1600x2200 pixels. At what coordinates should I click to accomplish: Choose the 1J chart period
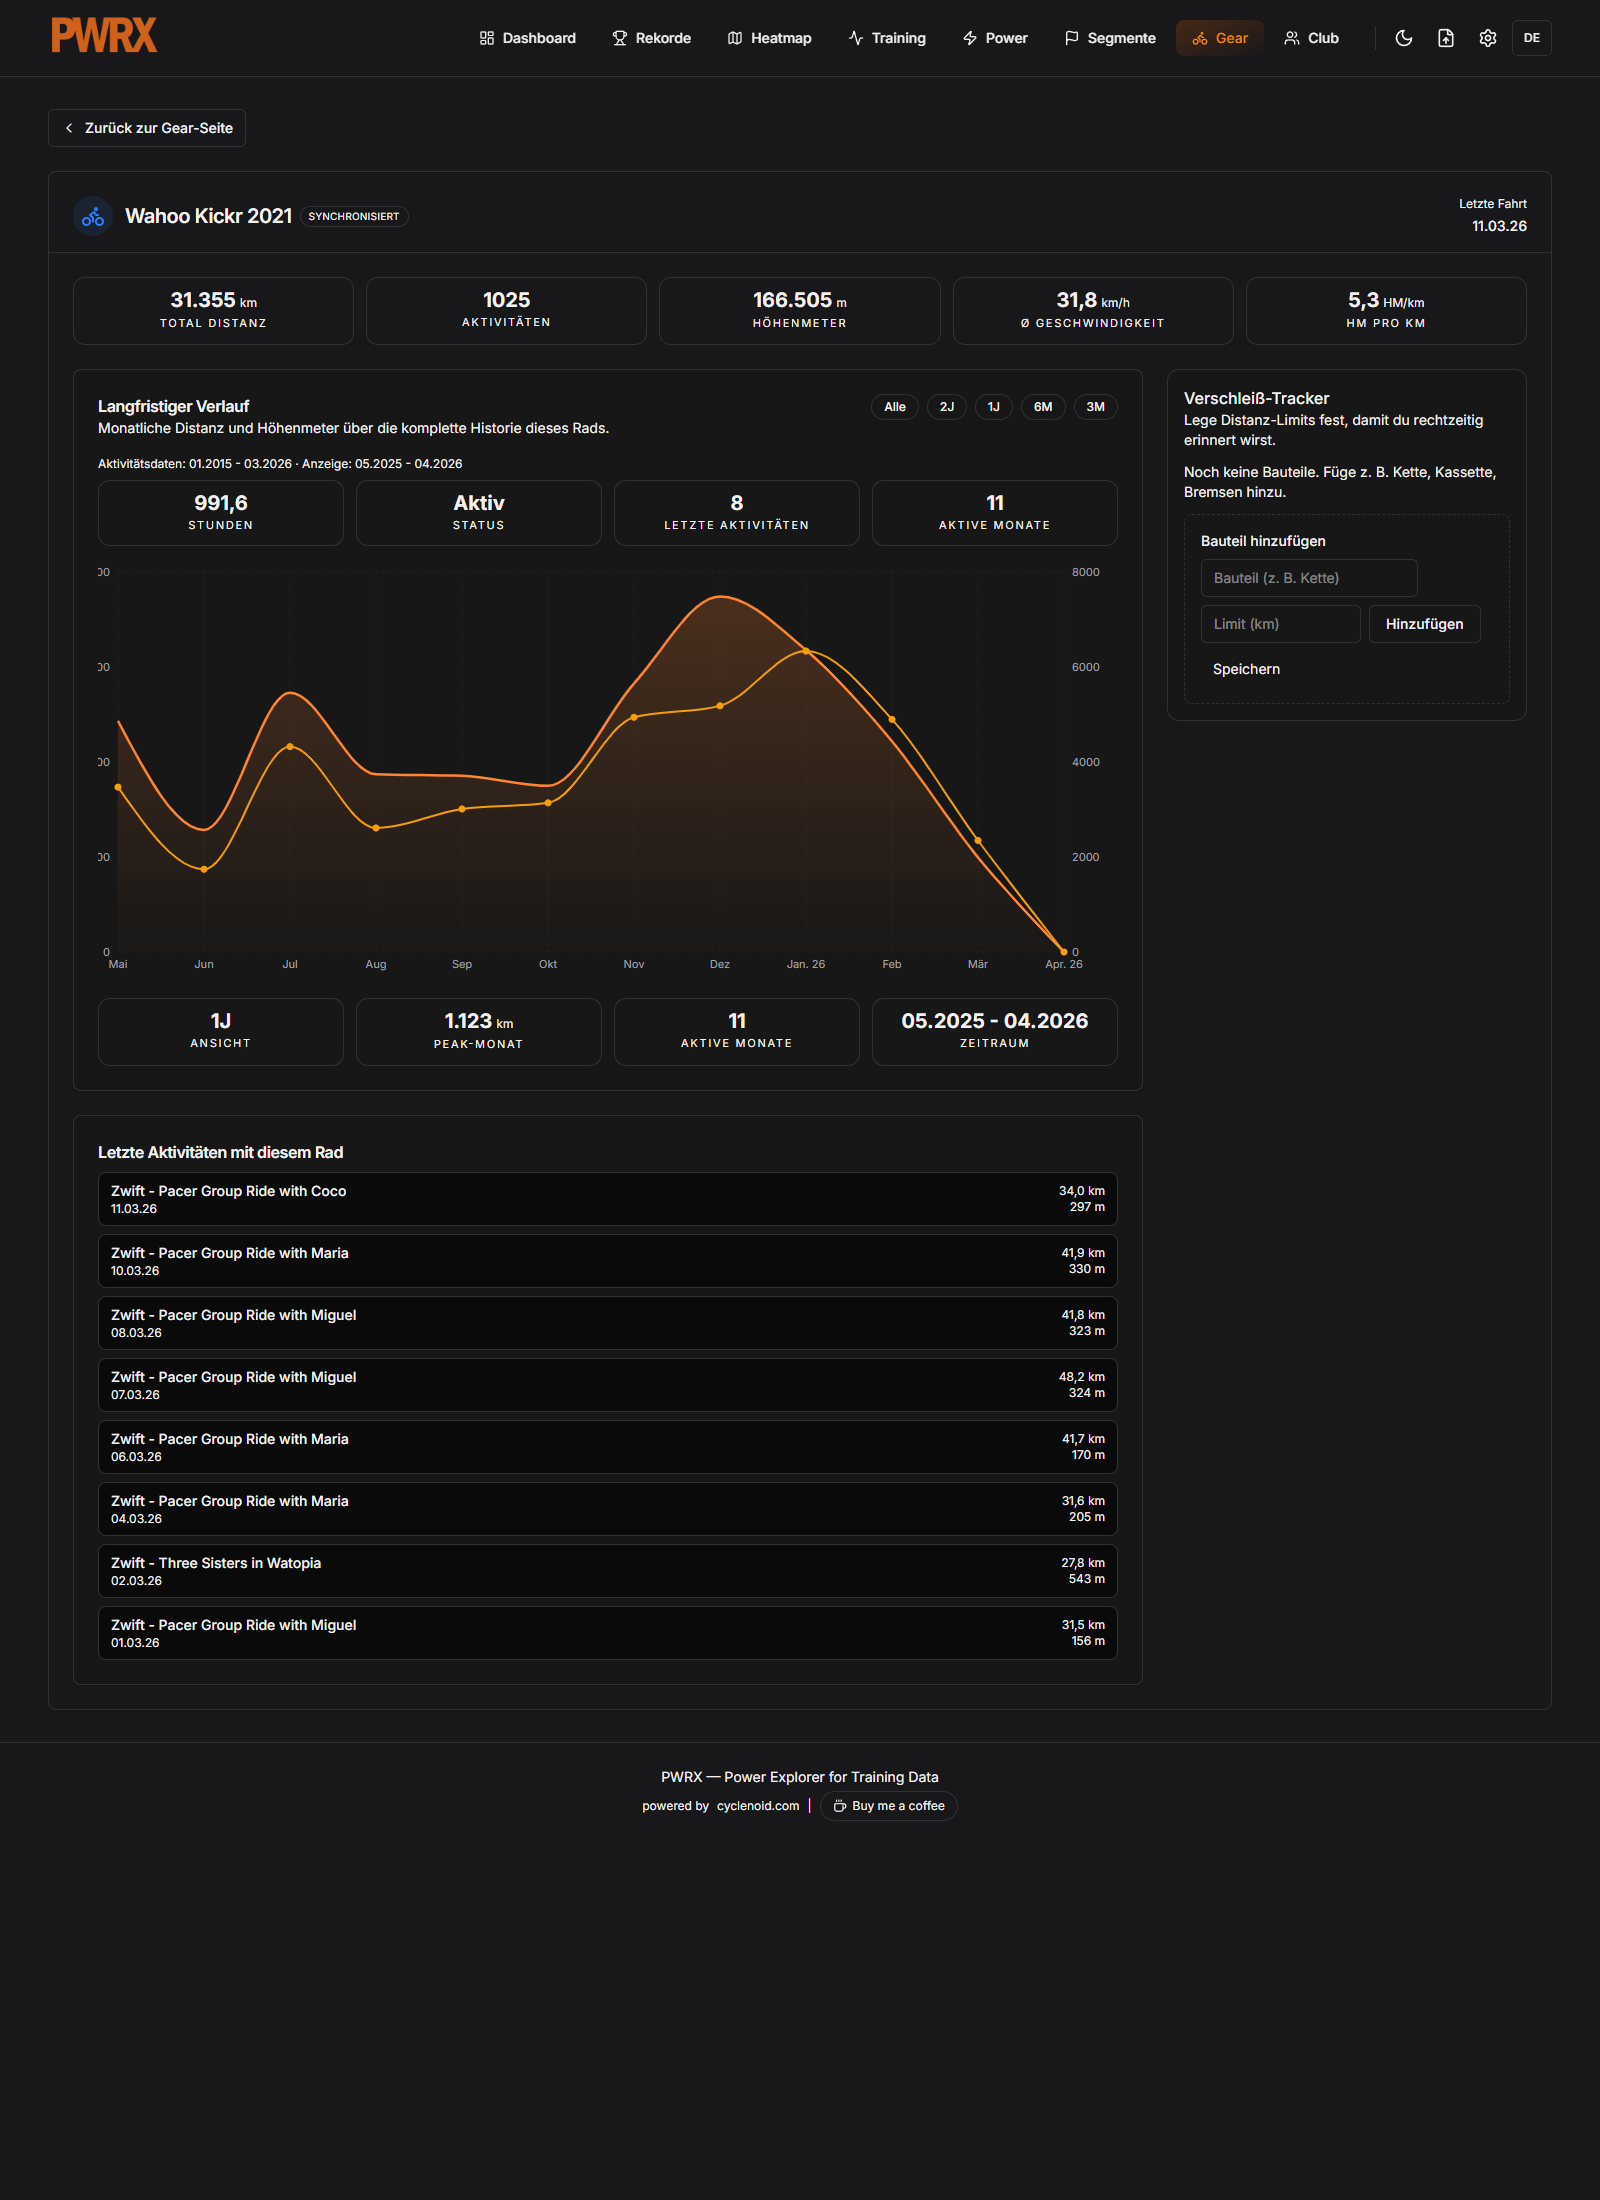993,407
